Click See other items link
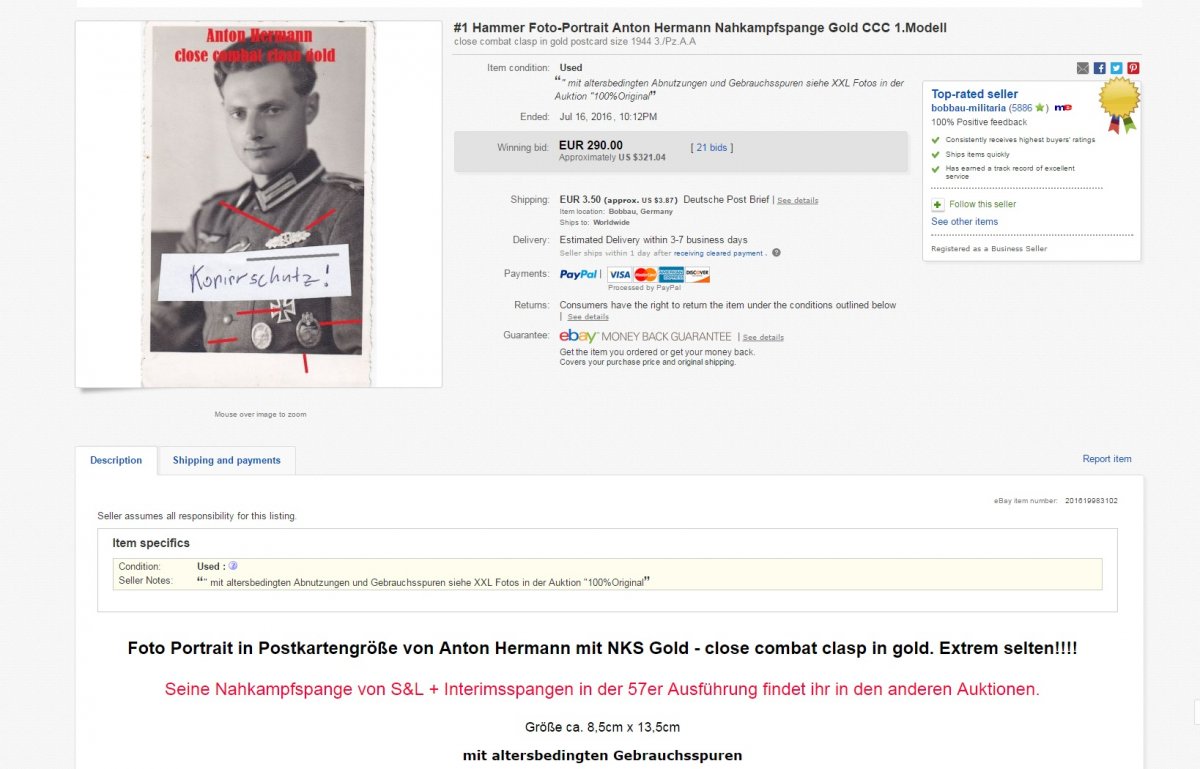Image resolution: width=1200 pixels, height=769 pixels. (x=964, y=222)
